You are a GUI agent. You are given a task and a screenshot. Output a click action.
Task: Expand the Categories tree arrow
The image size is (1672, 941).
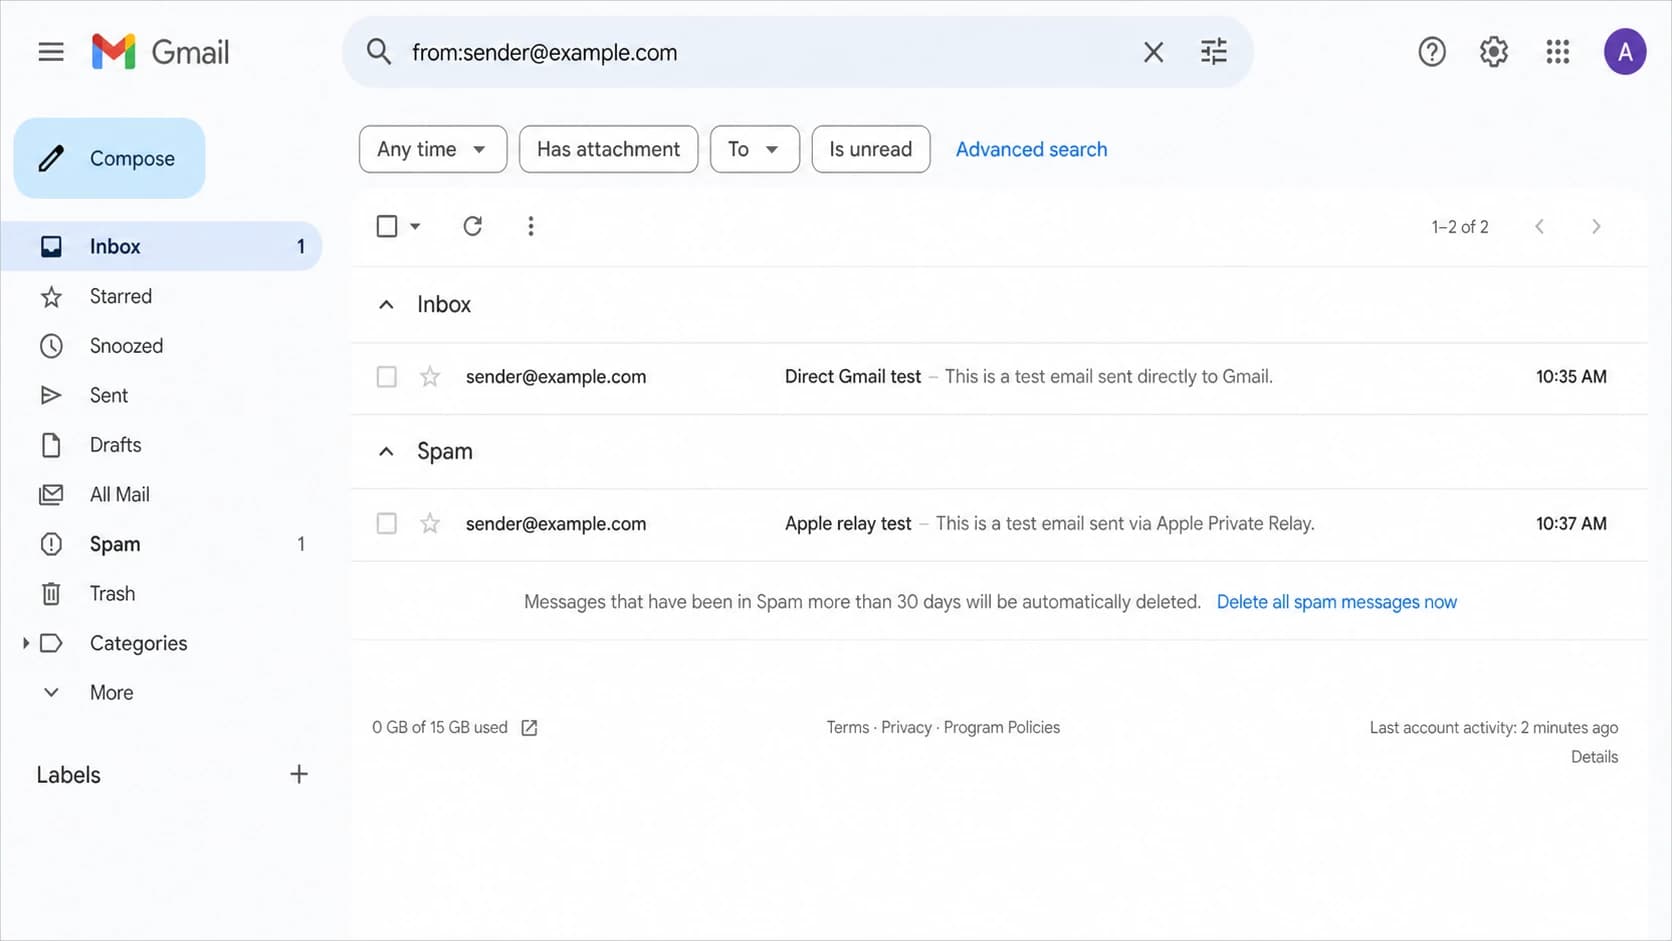click(25, 643)
